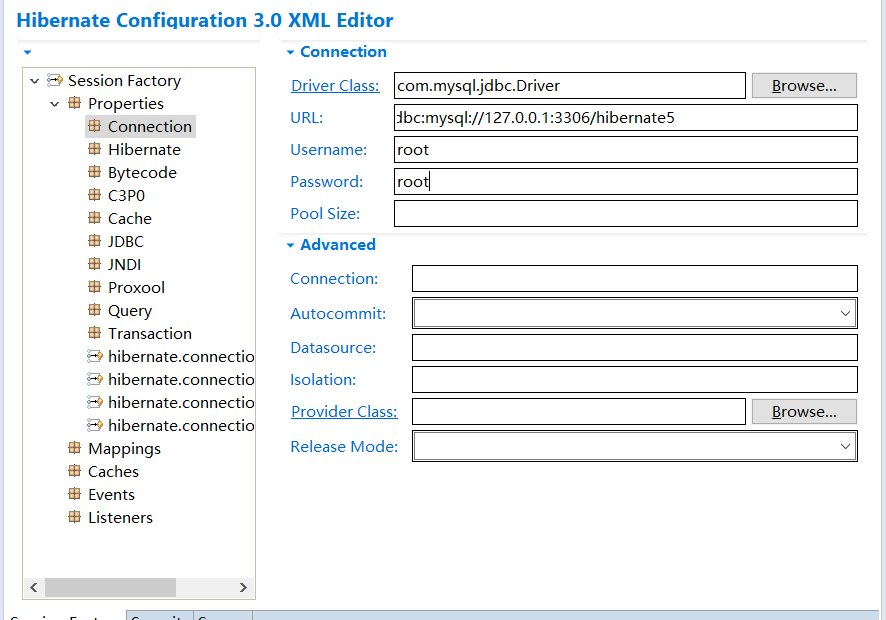
Task: Click Browse next to Driver Class
Action: pos(804,85)
